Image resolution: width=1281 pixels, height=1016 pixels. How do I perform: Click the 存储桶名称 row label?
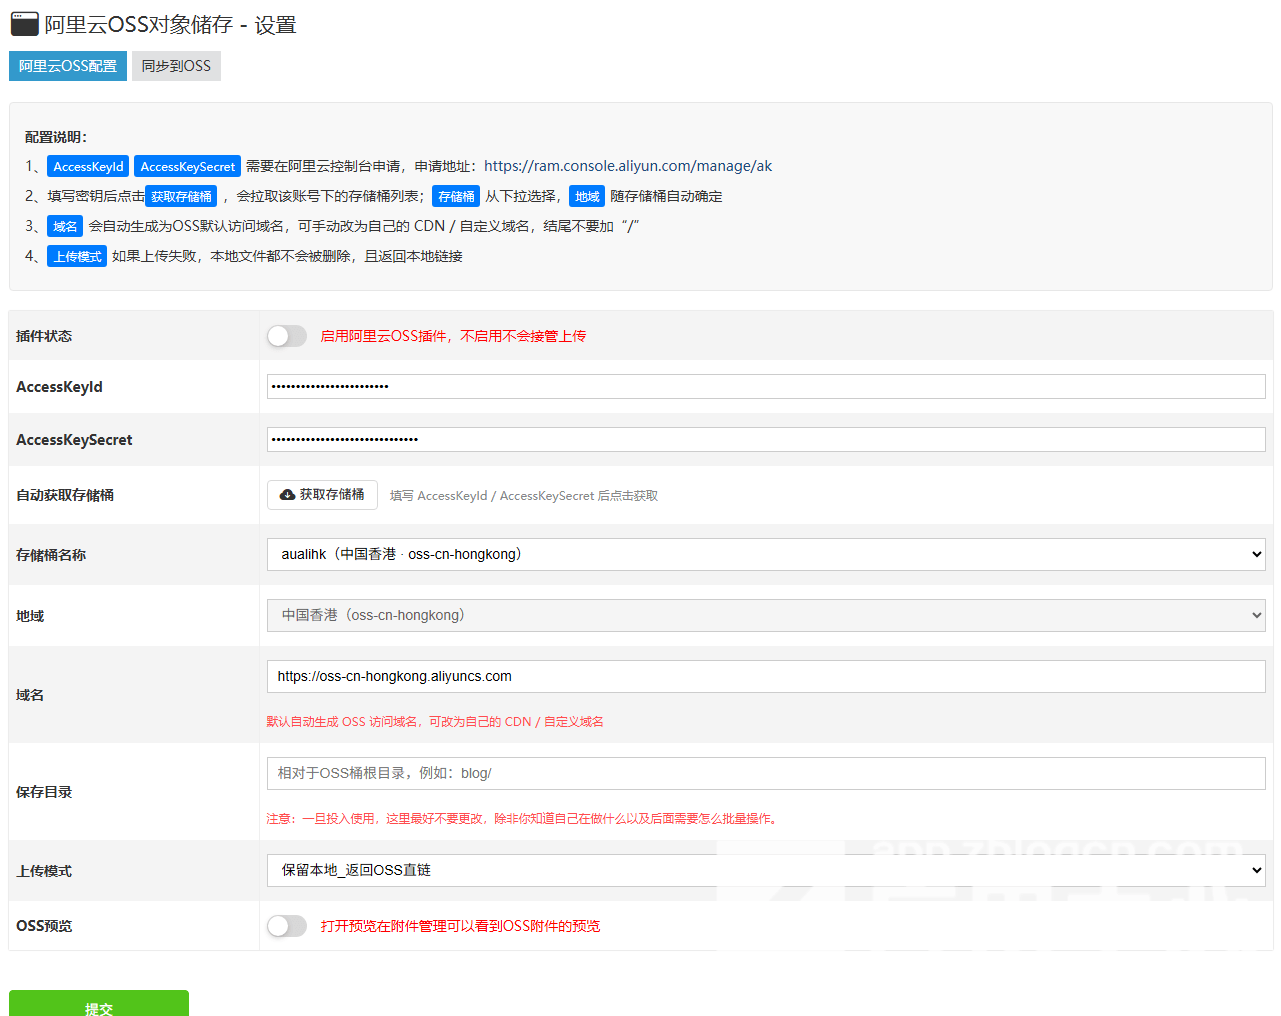(51, 555)
